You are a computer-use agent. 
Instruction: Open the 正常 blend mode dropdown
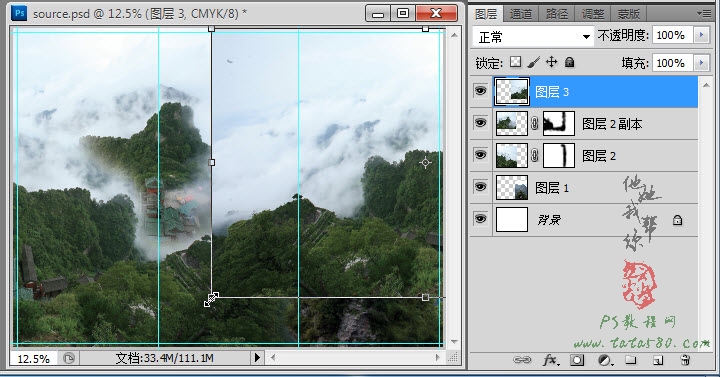pos(533,37)
